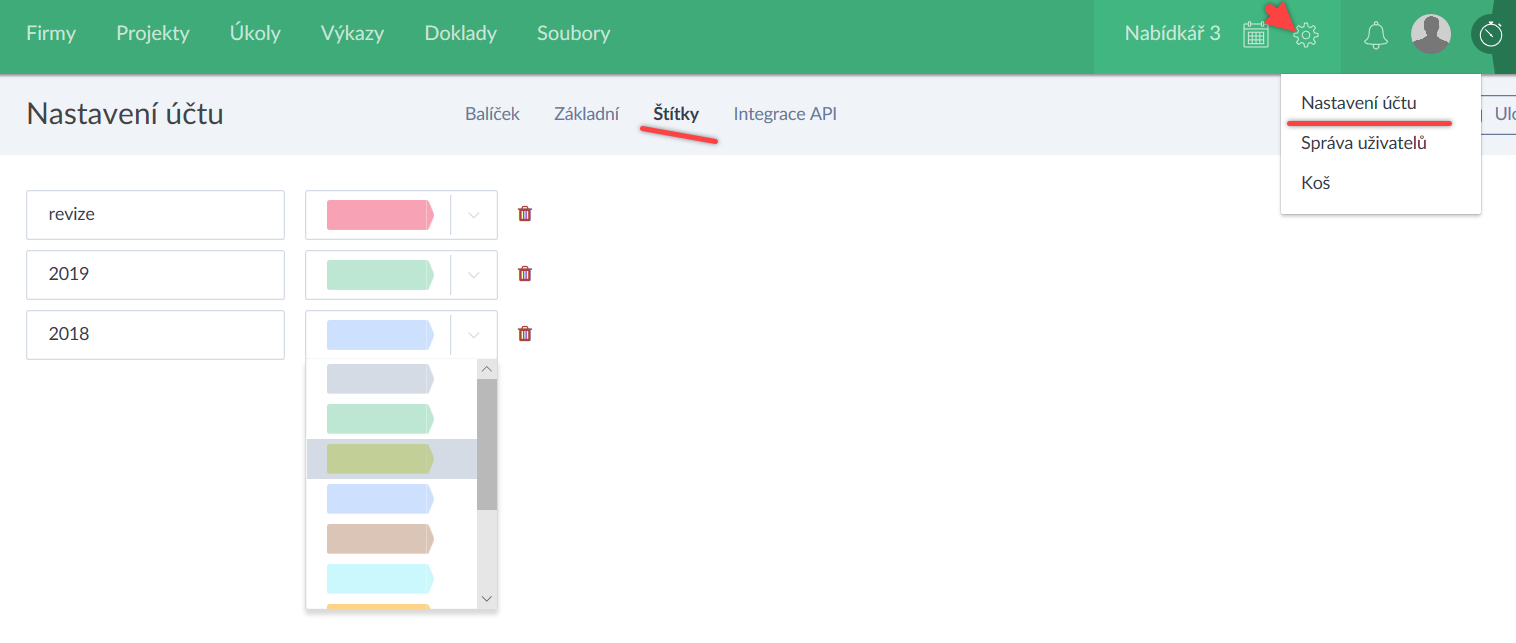Expand color dropdown for revize label
Viewport: 1516px width, 643px height.
474,215
